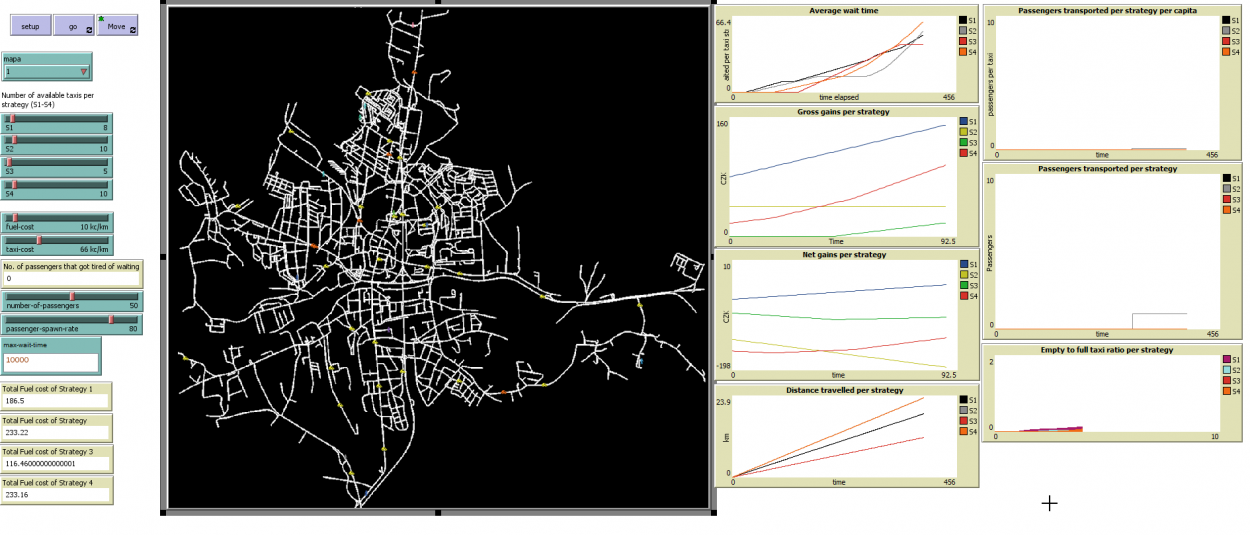The height and width of the screenshot is (535, 1250).
Task: Click the green S3 swatch in Net gains legend
Action: (x=962, y=286)
